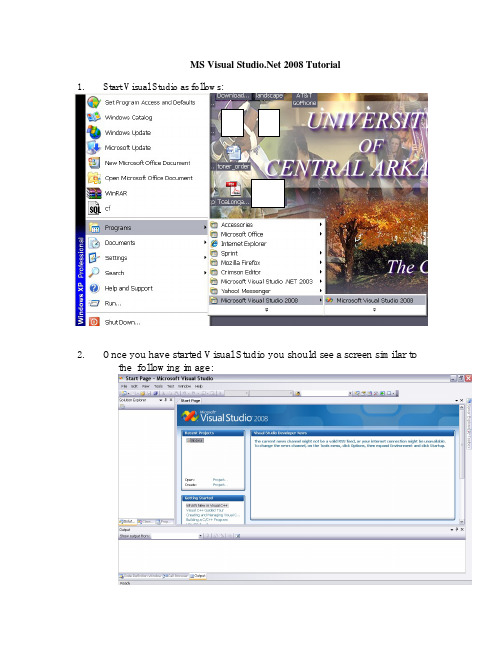This screenshot has width=502, height=649.
Task: Launch Internet Explorer from Programs
Action: point(267,243)
